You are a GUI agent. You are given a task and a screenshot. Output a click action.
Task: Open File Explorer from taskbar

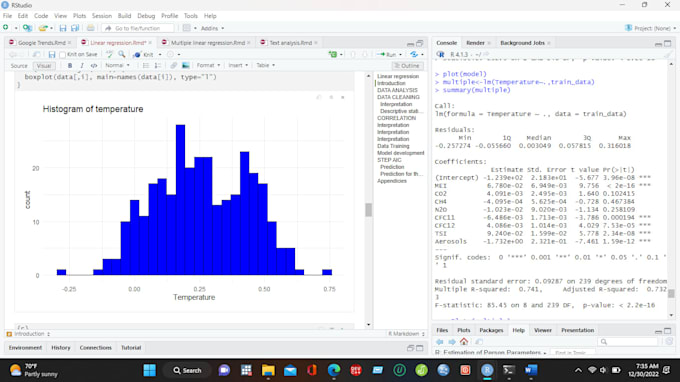coord(268,370)
